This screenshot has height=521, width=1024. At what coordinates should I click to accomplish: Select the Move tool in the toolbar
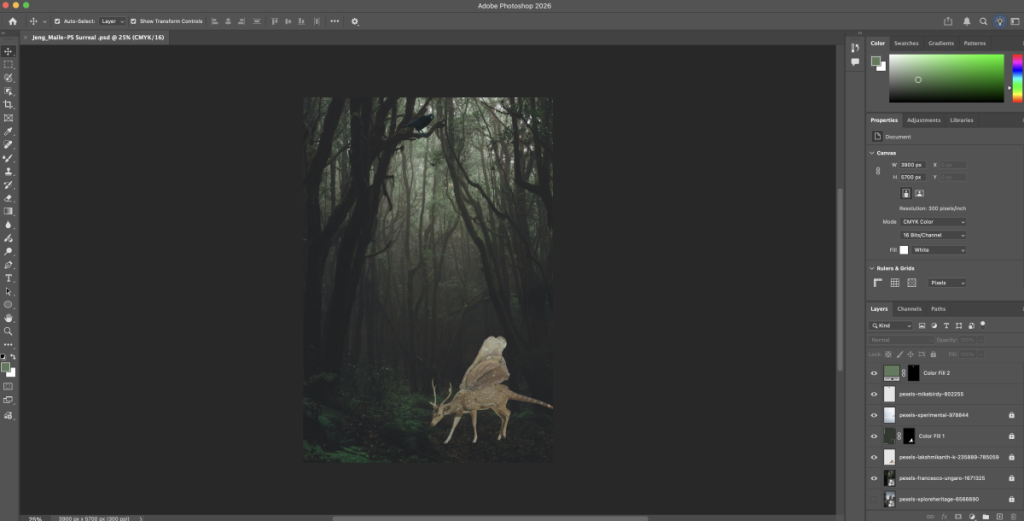pyautogui.click(x=8, y=51)
